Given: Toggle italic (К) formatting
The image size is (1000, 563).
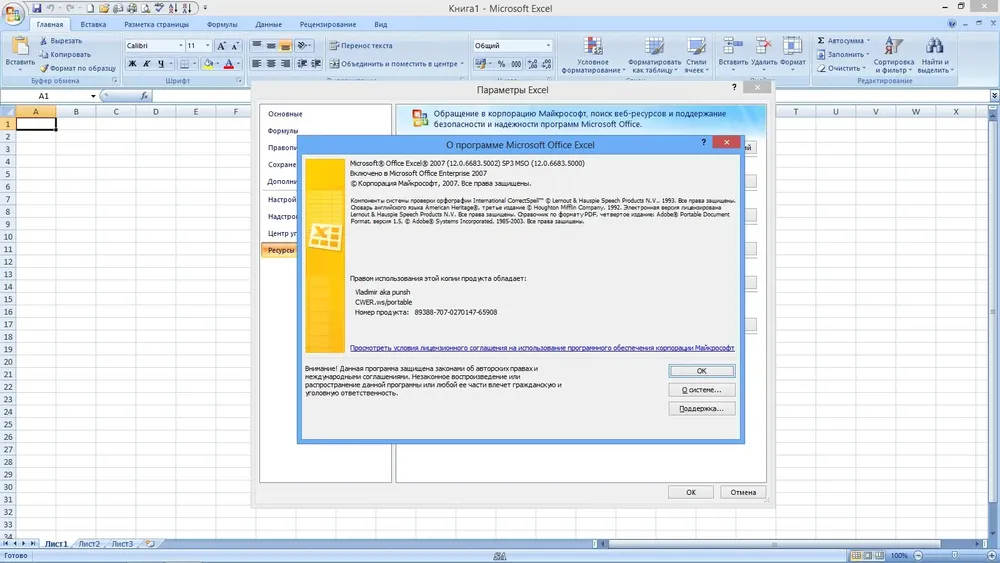Looking at the screenshot, I should click(x=146, y=64).
